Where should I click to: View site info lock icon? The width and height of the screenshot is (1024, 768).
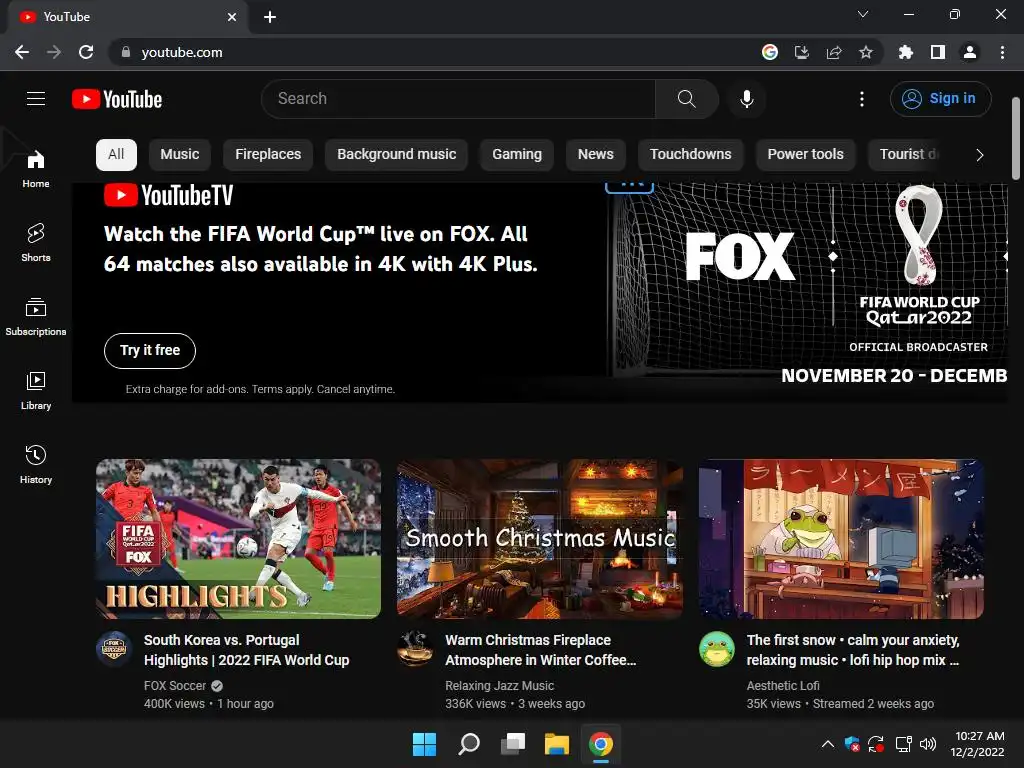click(x=126, y=52)
